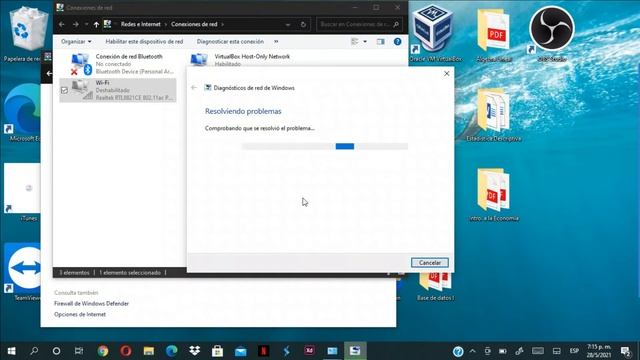The image size is (640, 360).
Task: Toggle the preview pane icon
Action: 380,42
